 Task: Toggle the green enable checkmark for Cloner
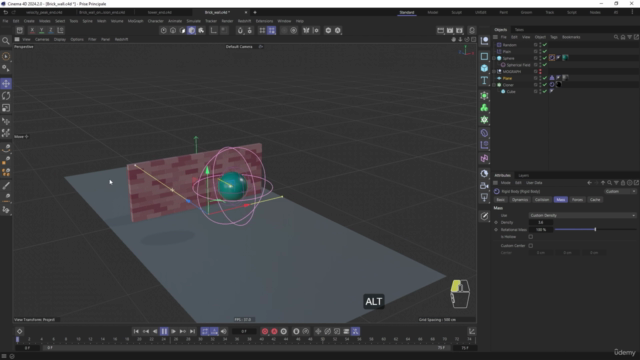point(545,84)
